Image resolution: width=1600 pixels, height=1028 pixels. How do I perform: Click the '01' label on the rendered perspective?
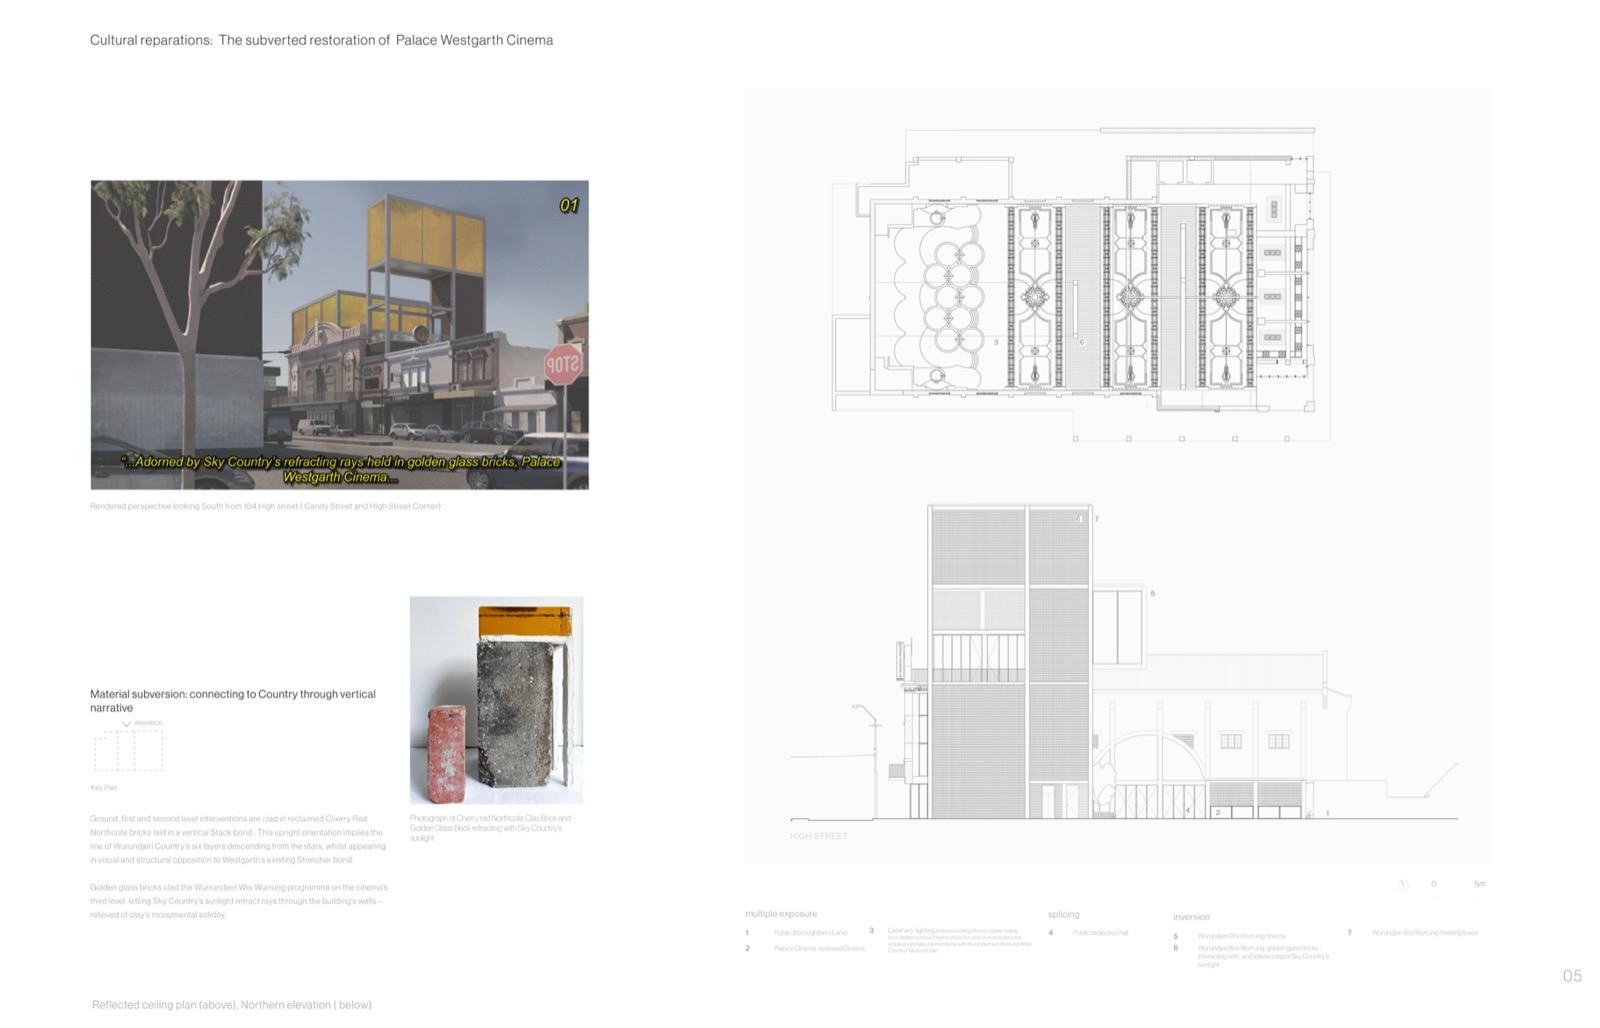coord(568,205)
